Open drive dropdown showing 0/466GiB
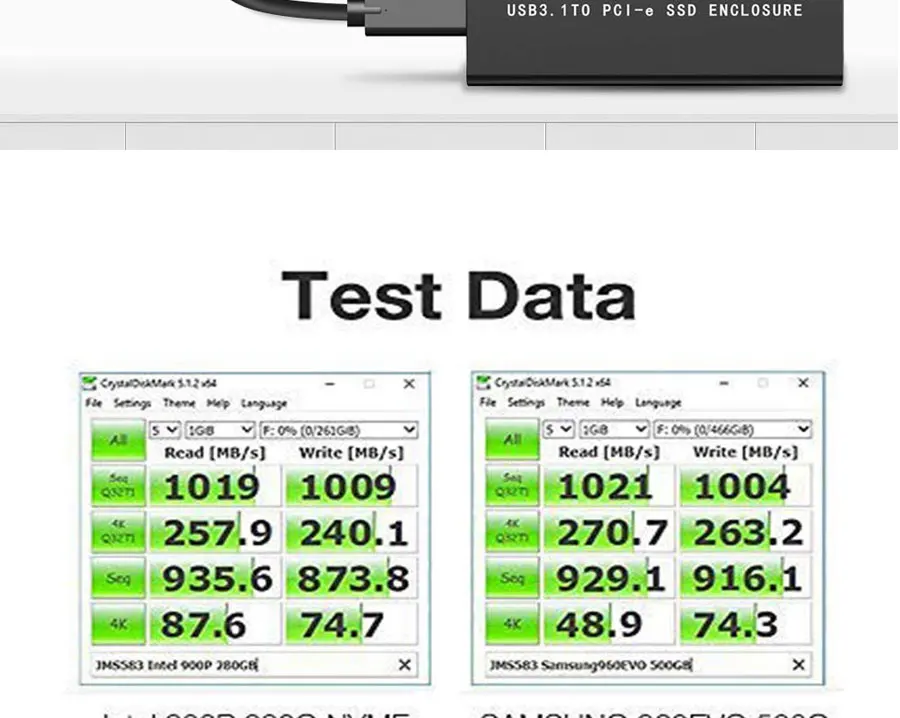 [733, 429]
